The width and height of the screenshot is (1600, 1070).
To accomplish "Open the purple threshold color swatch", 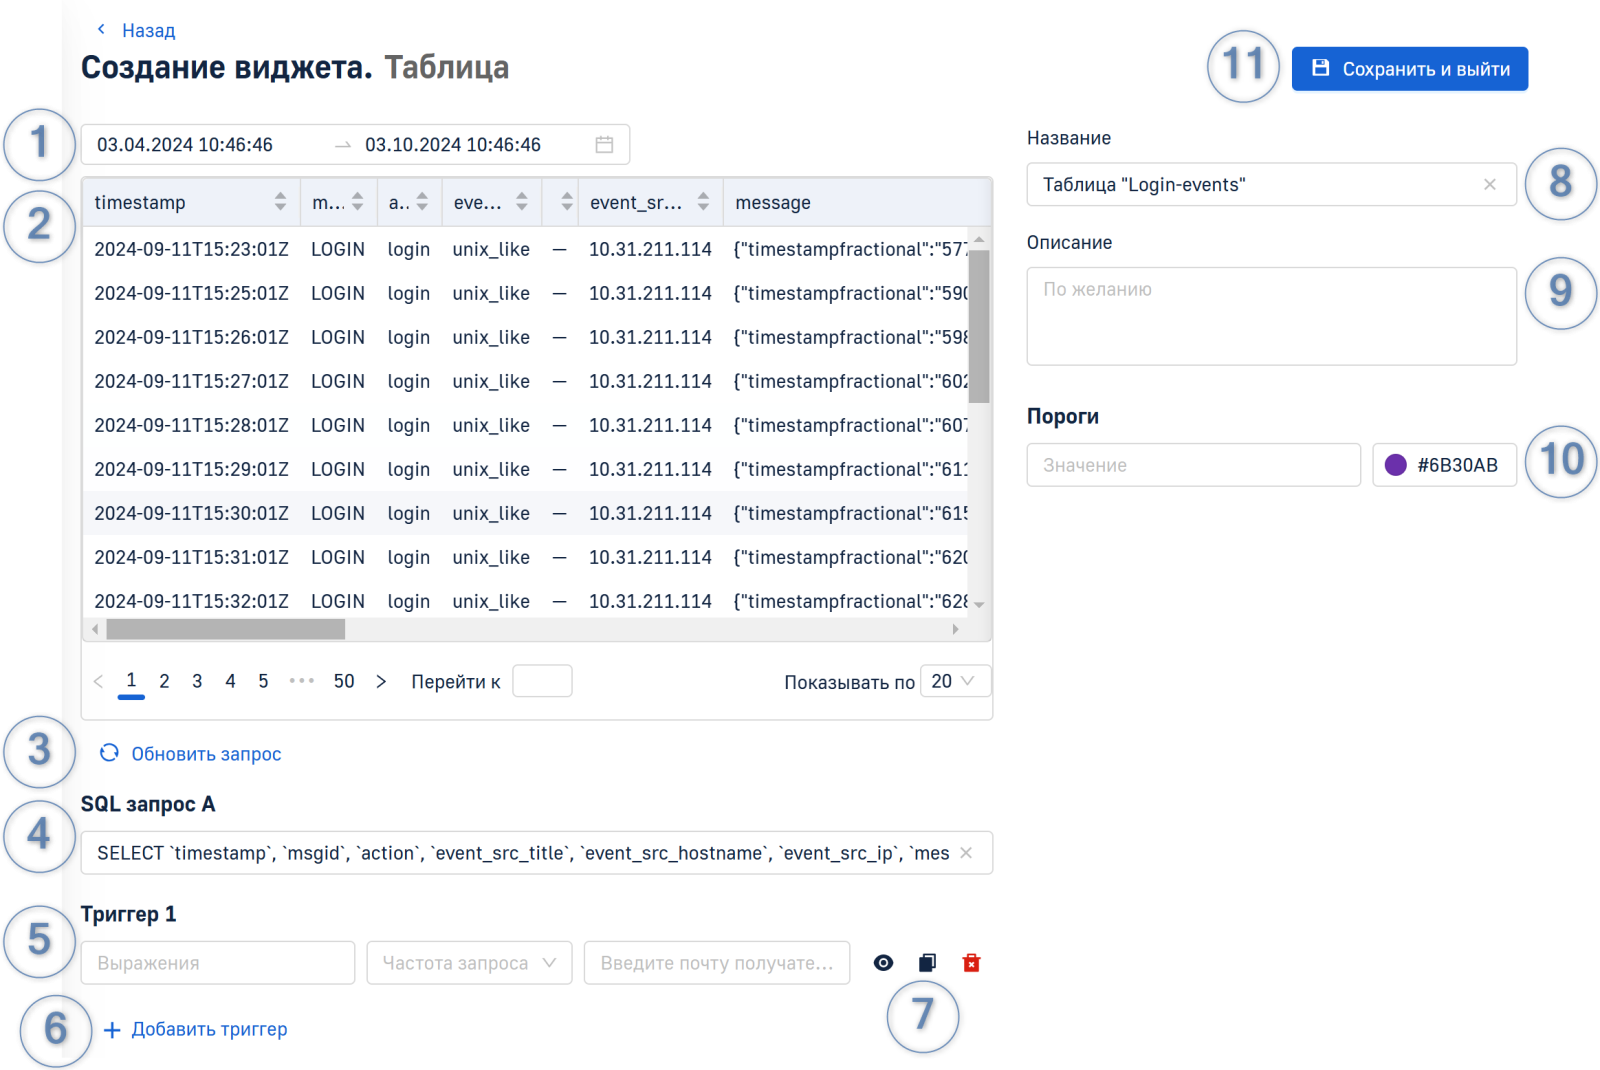I will click(1396, 465).
